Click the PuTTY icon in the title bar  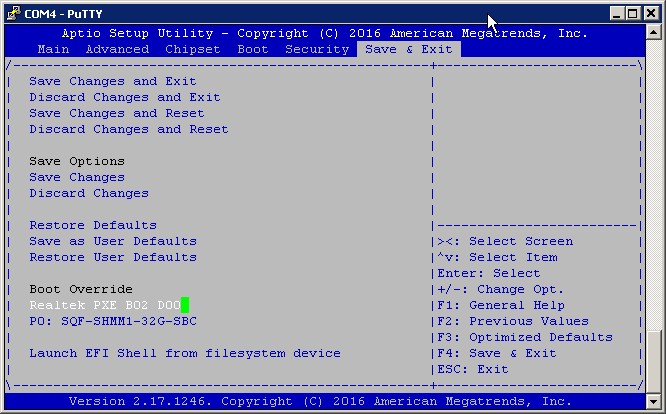tap(14, 14)
